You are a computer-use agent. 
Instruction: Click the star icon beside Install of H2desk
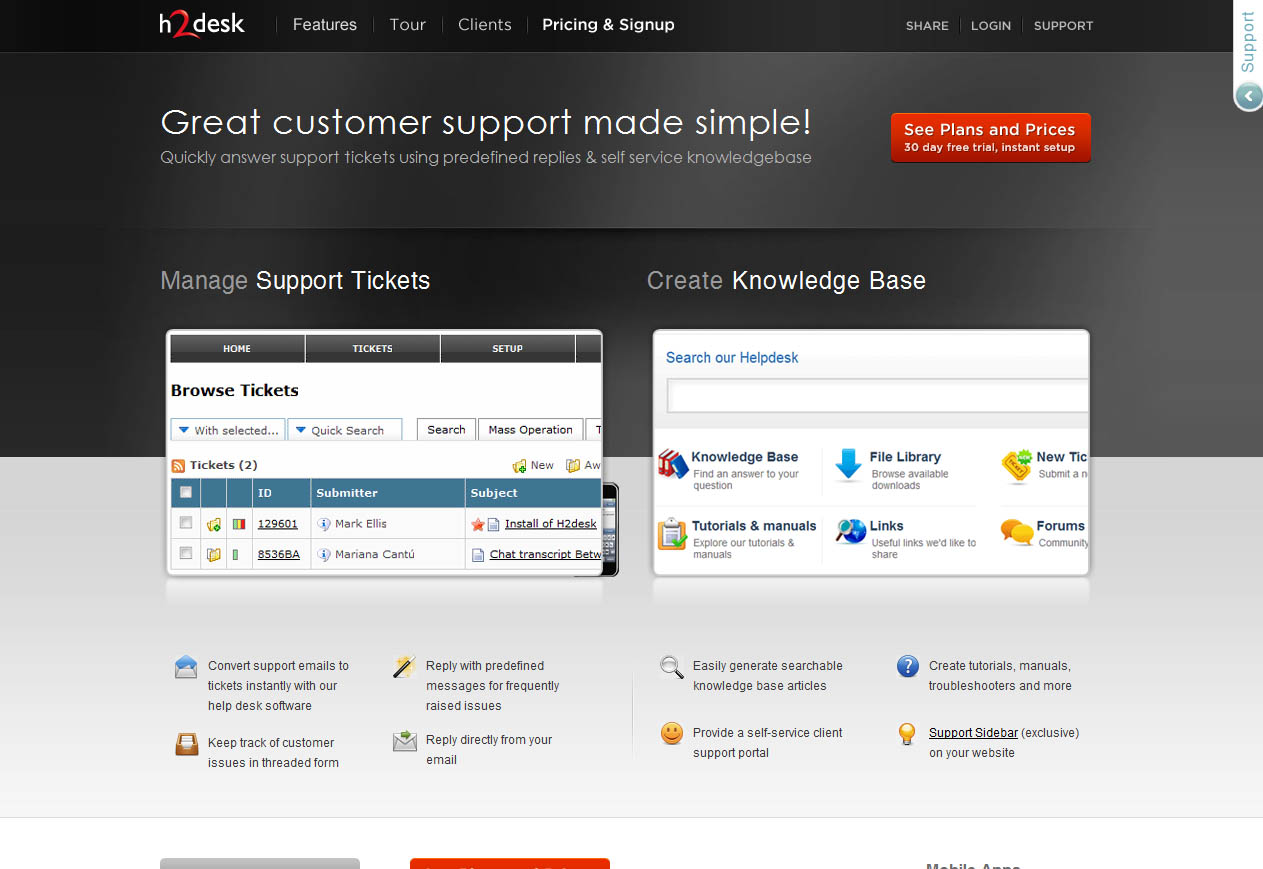click(477, 524)
